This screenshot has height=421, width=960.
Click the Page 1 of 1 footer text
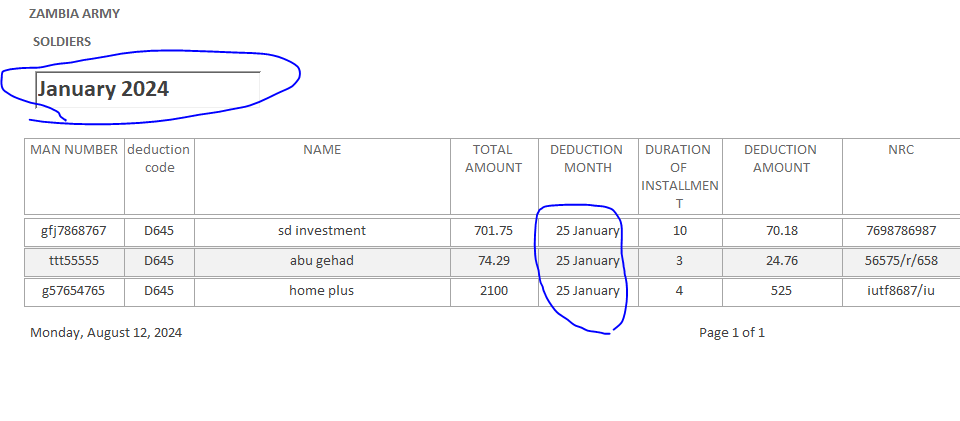coord(732,333)
